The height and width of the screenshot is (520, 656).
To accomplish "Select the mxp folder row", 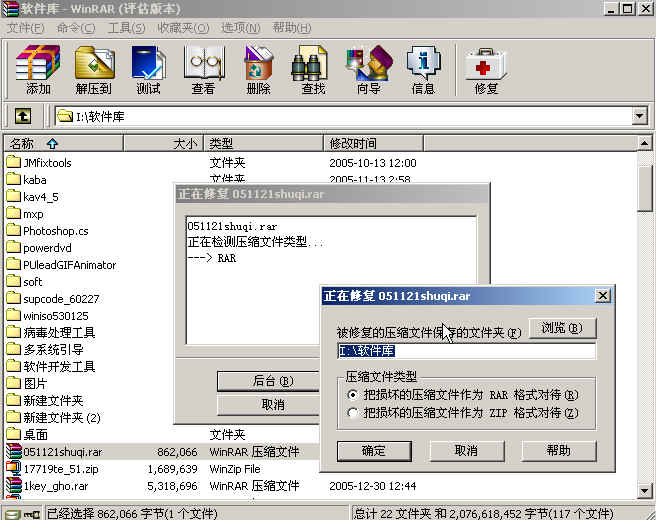I will pyautogui.click(x=33, y=214).
